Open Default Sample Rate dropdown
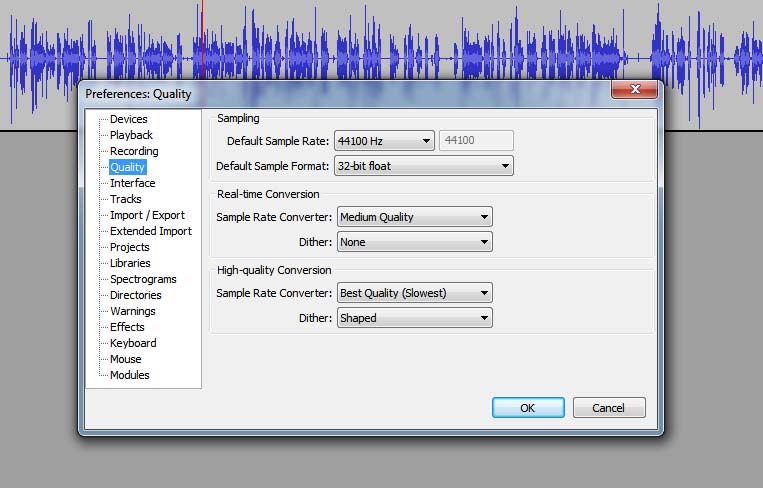The image size is (763, 488). point(384,141)
